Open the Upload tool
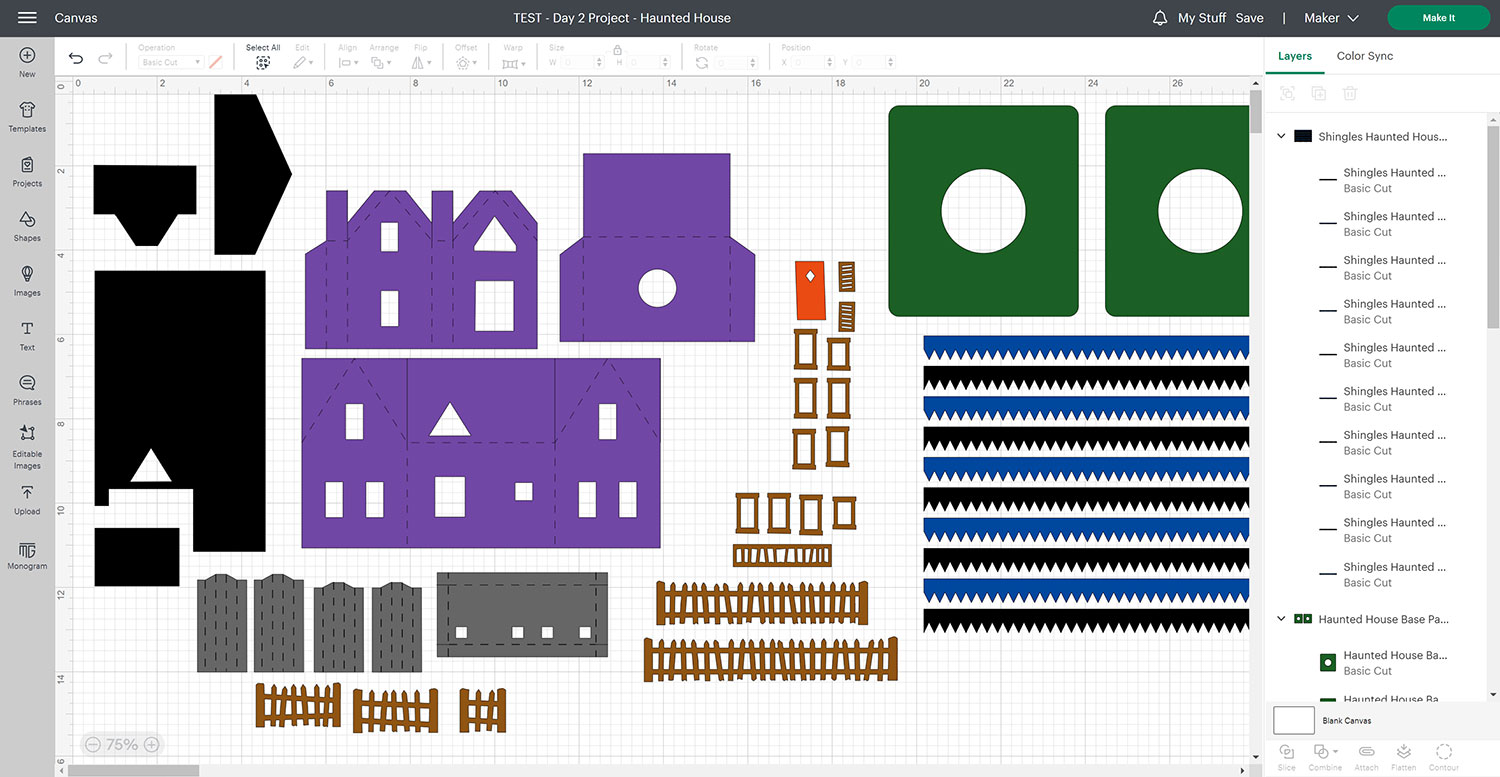Image resolution: width=1500 pixels, height=777 pixels. coord(27,498)
